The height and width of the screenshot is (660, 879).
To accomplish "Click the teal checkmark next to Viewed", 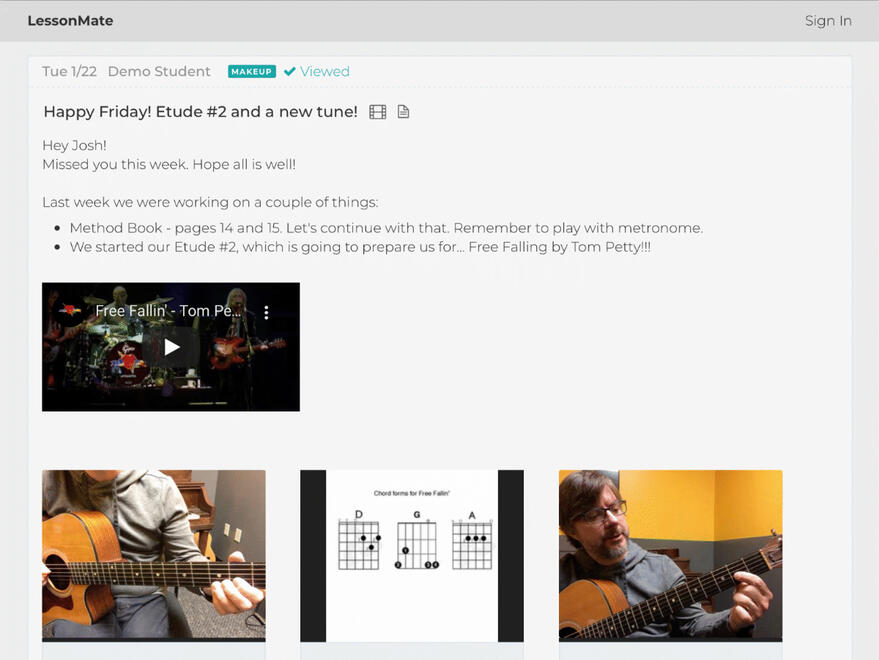I will (x=290, y=72).
